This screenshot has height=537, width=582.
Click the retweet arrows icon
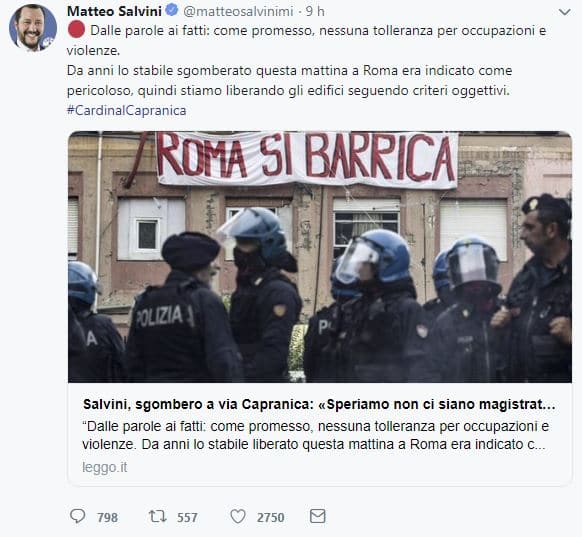coord(157,516)
